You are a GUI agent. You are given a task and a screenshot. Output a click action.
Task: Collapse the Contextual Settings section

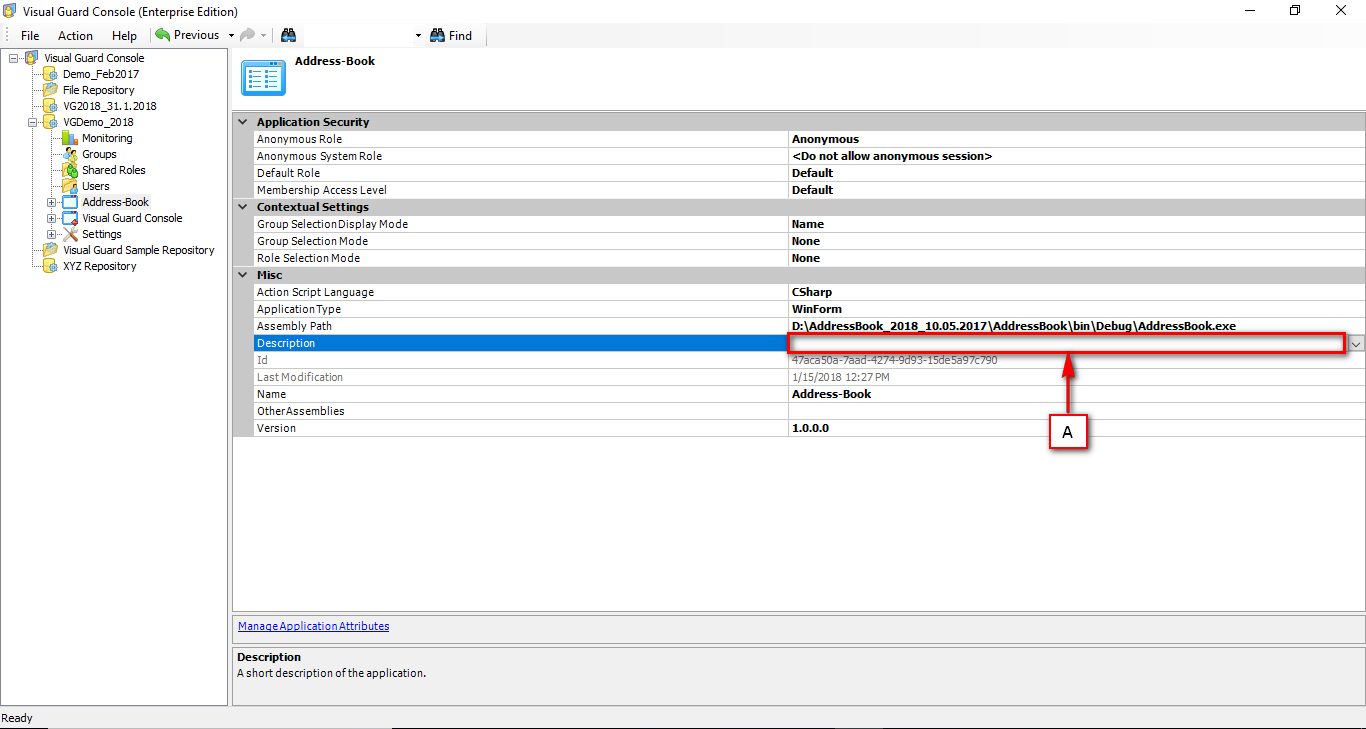(x=242, y=207)
